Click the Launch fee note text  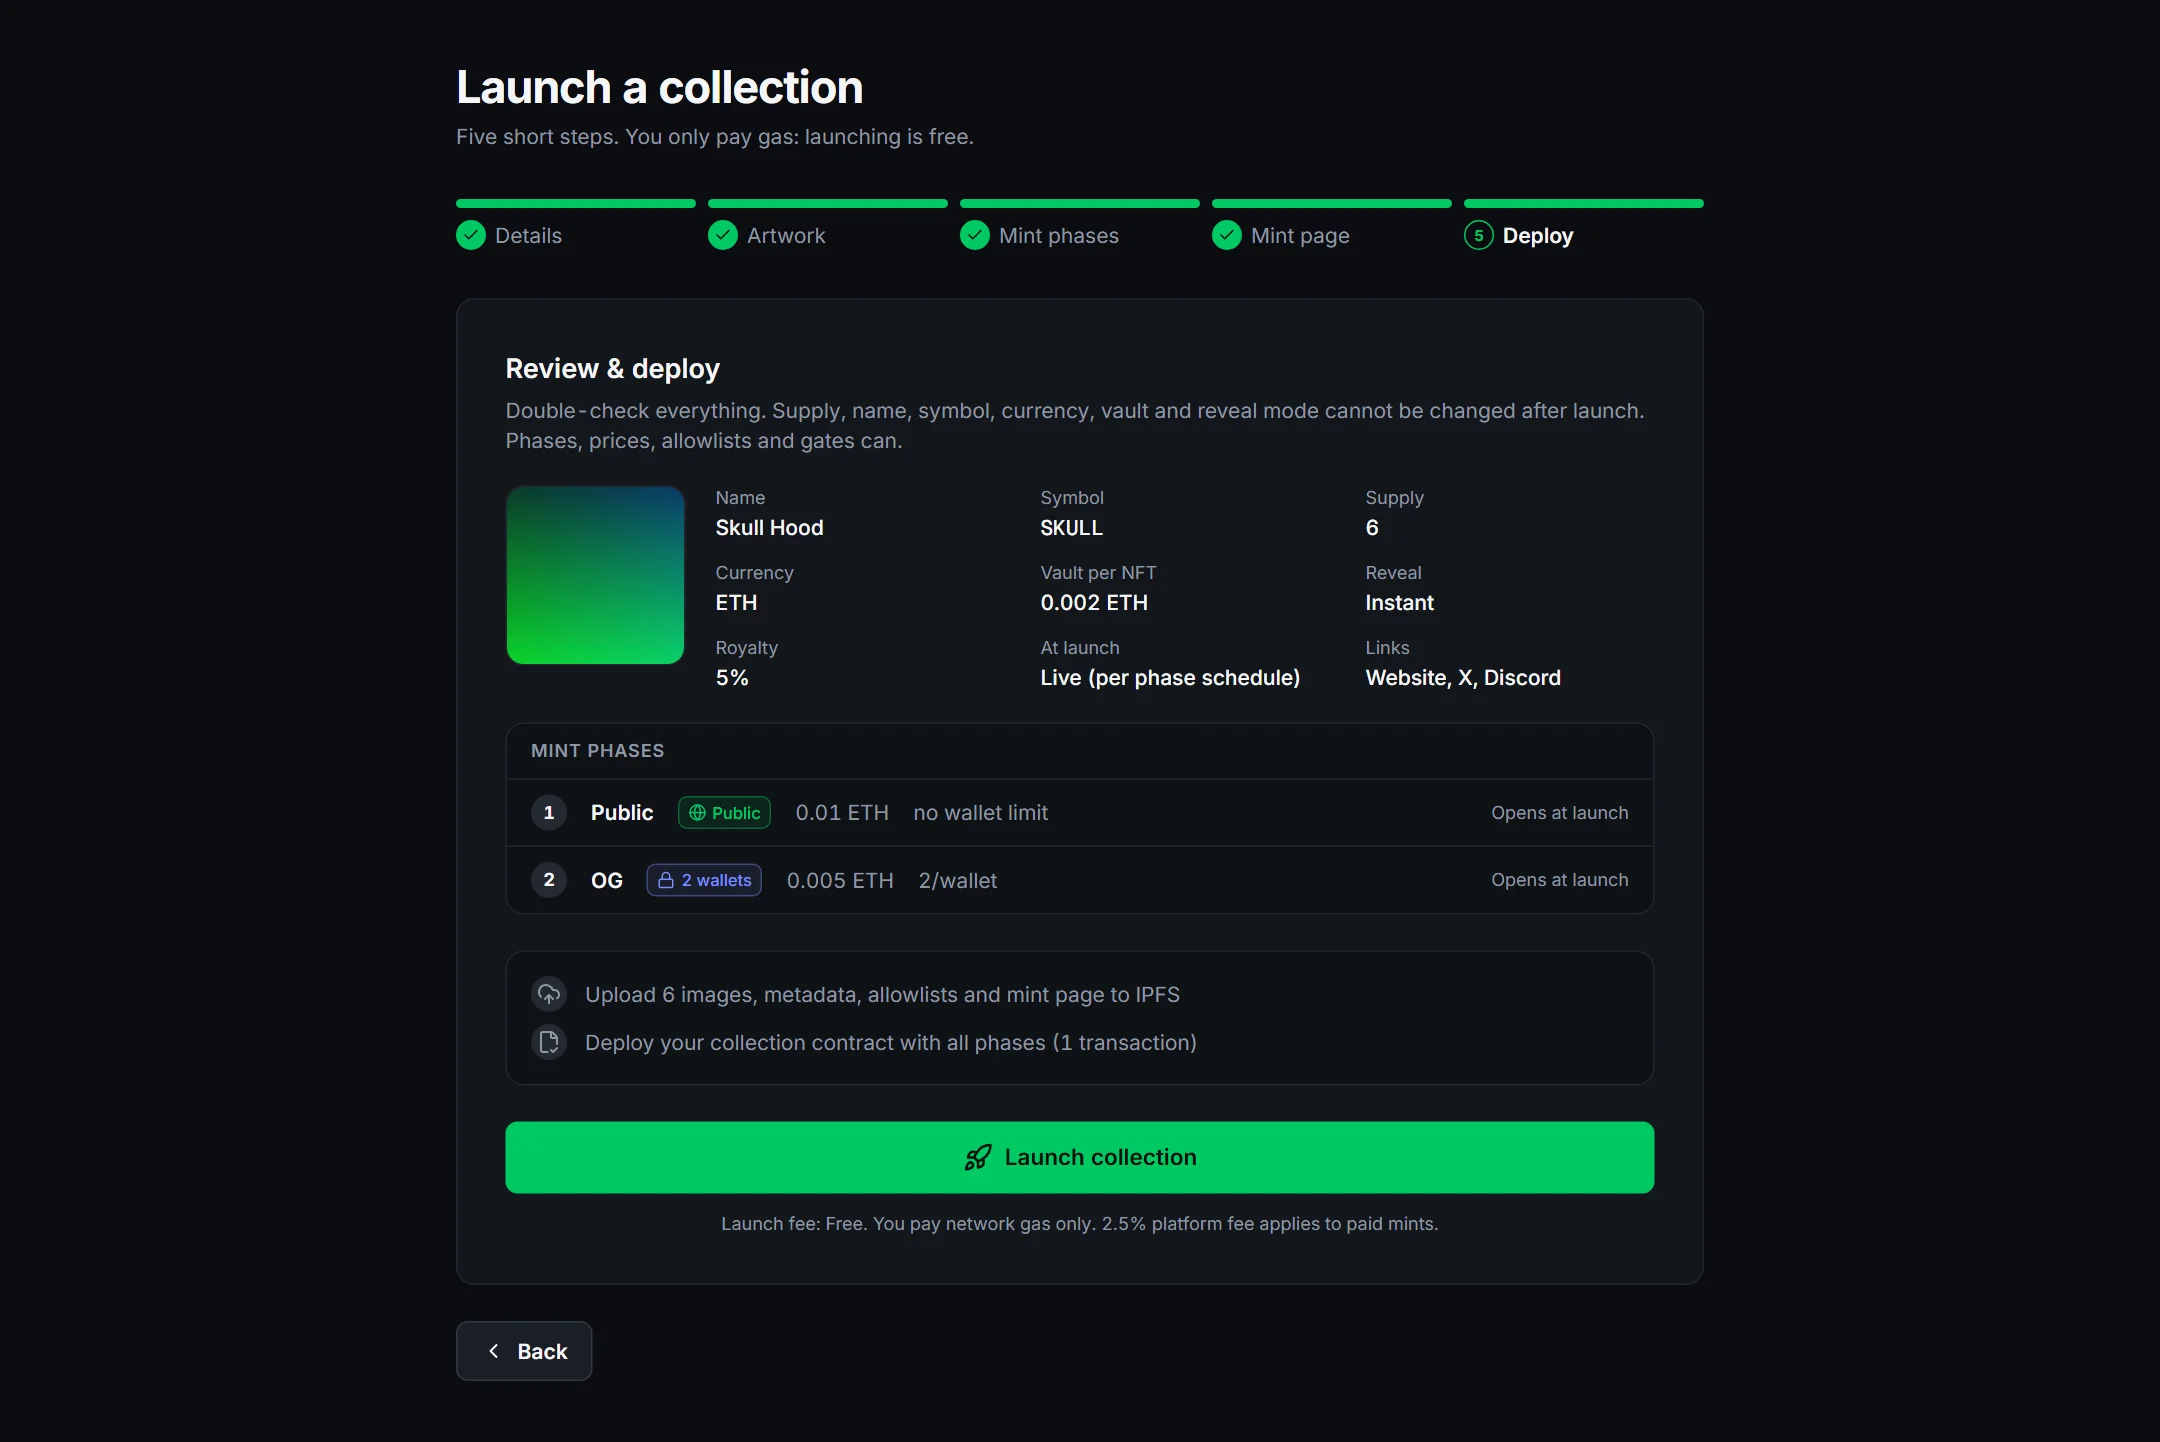pos(1080,1224)
